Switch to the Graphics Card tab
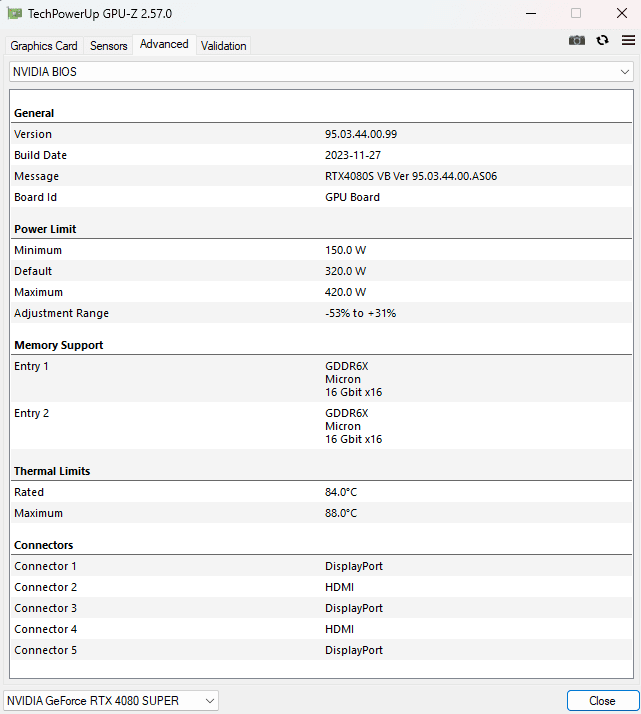The height and width of the screenshot is (714, 641). (44, 46)
